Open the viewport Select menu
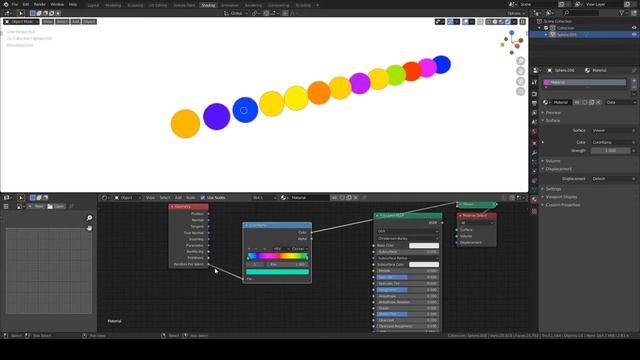 click(62, 22)
